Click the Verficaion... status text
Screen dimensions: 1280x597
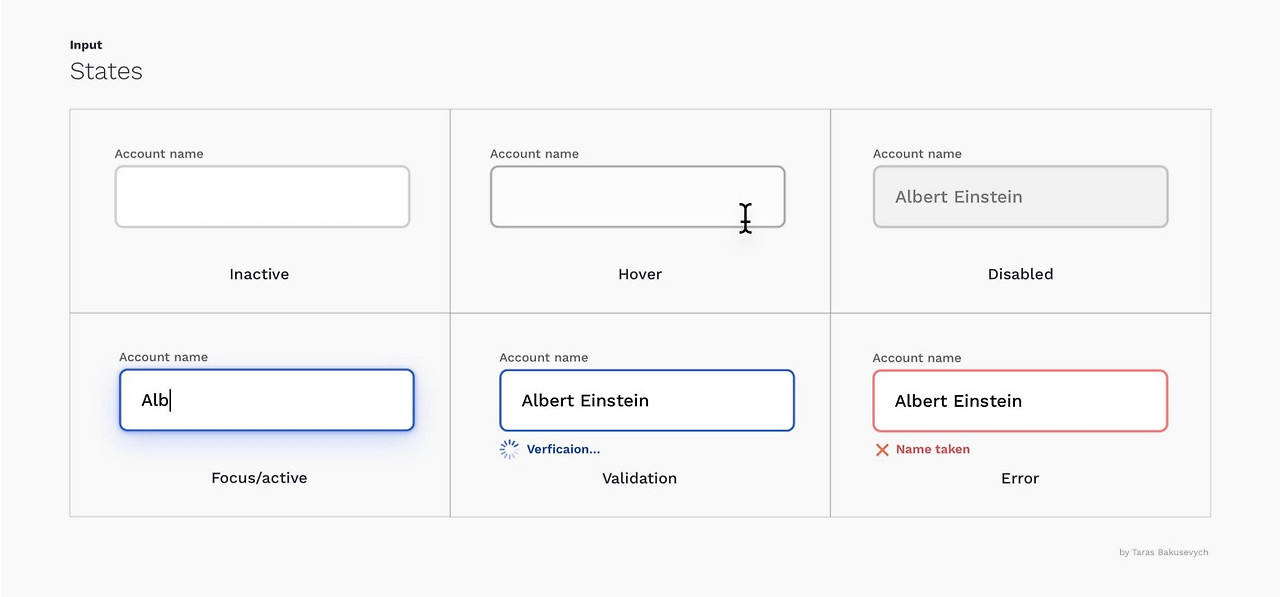(x=563, y=449)
